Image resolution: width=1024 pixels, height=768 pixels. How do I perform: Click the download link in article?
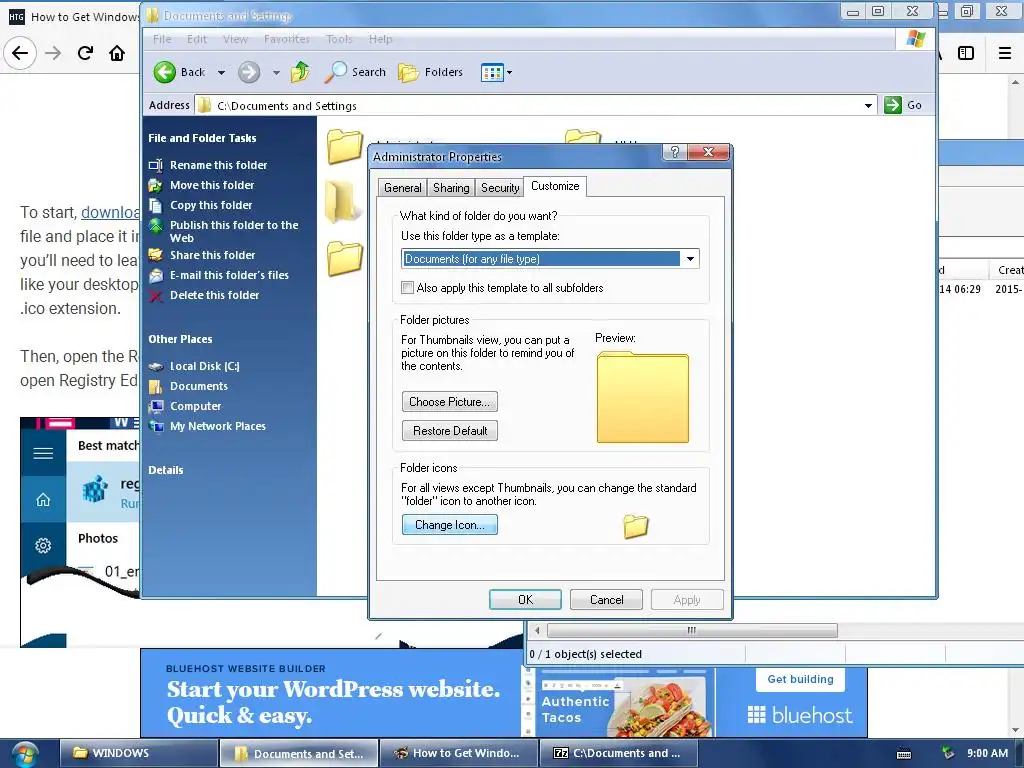[110, 212]
